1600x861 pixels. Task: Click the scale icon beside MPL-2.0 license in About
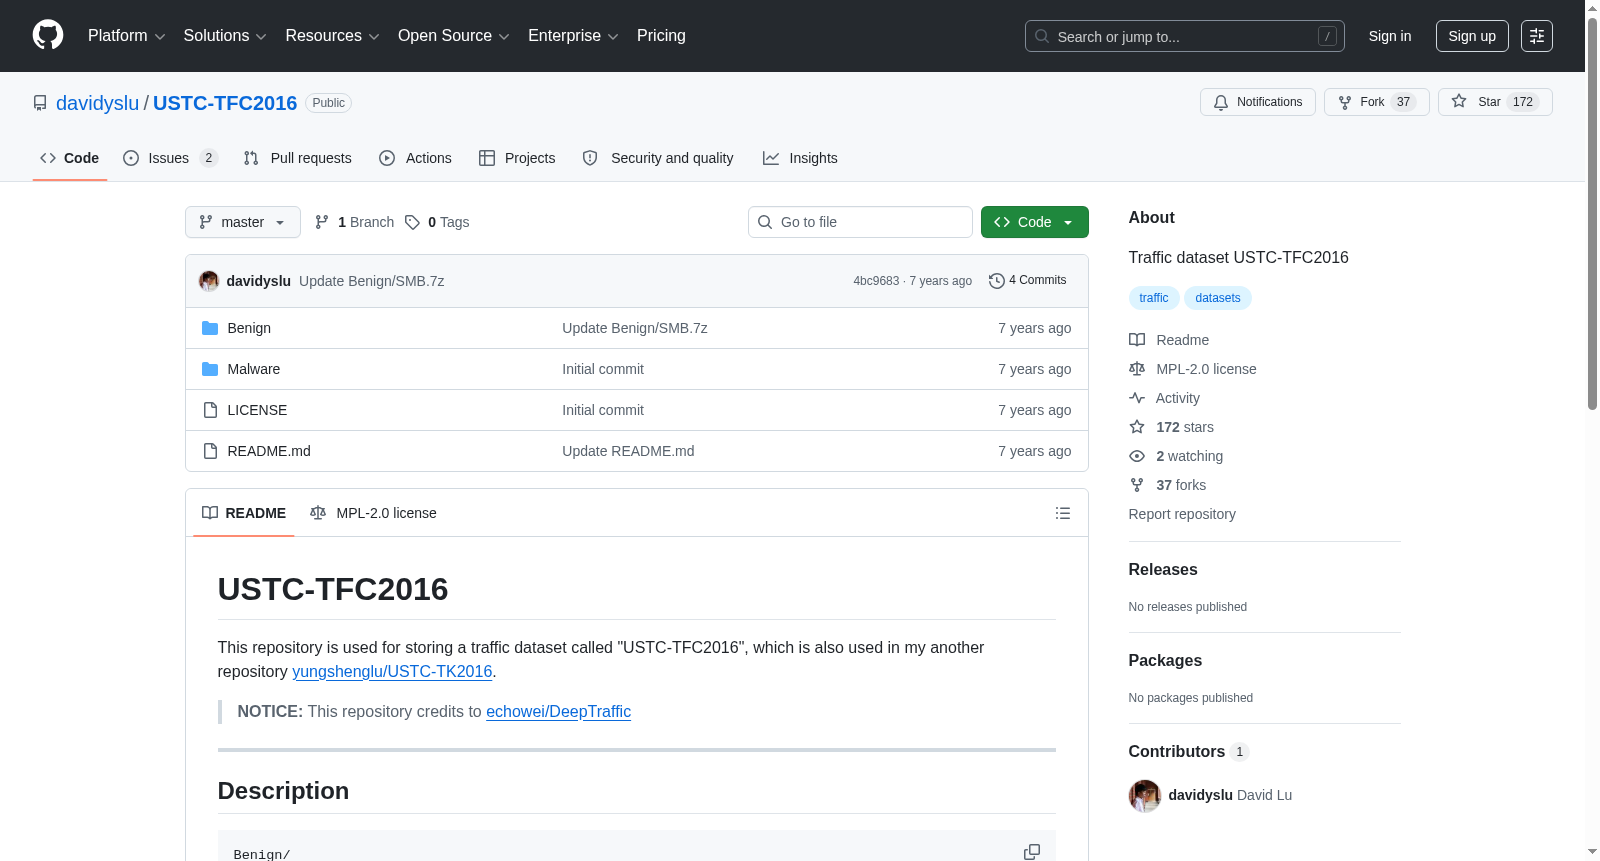click(1137, 369)
